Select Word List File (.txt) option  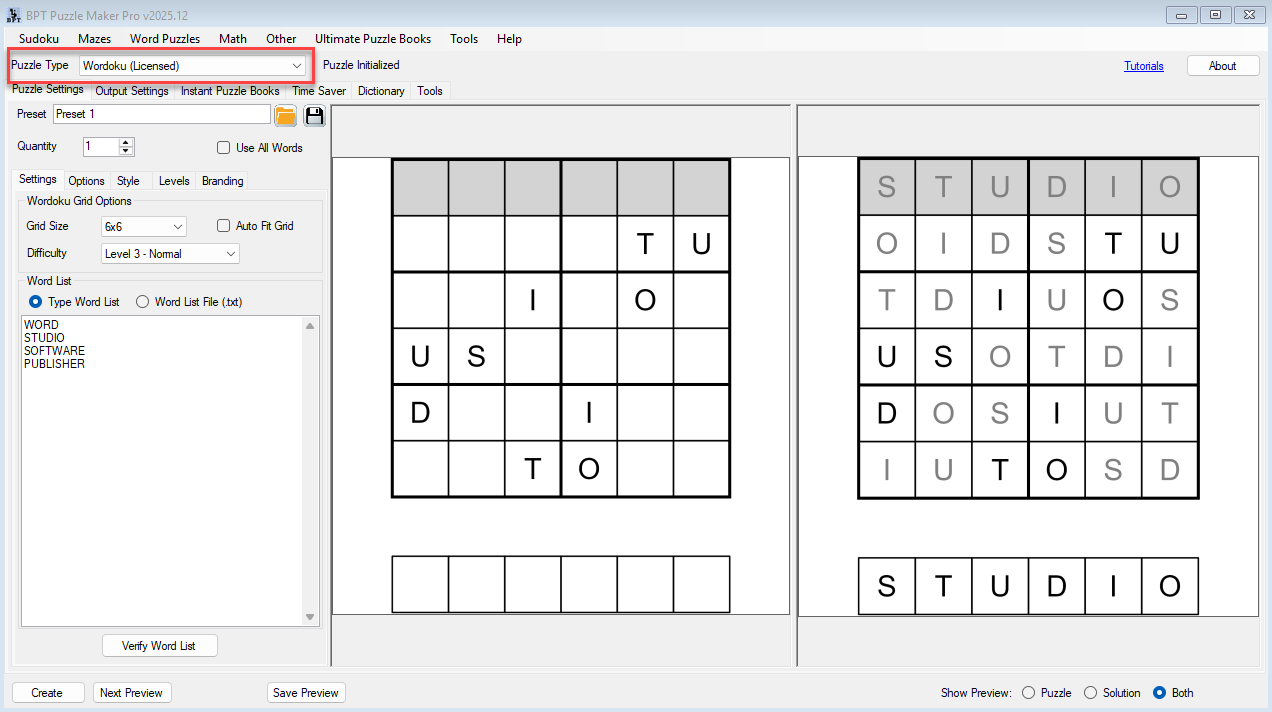pos(143,302)
